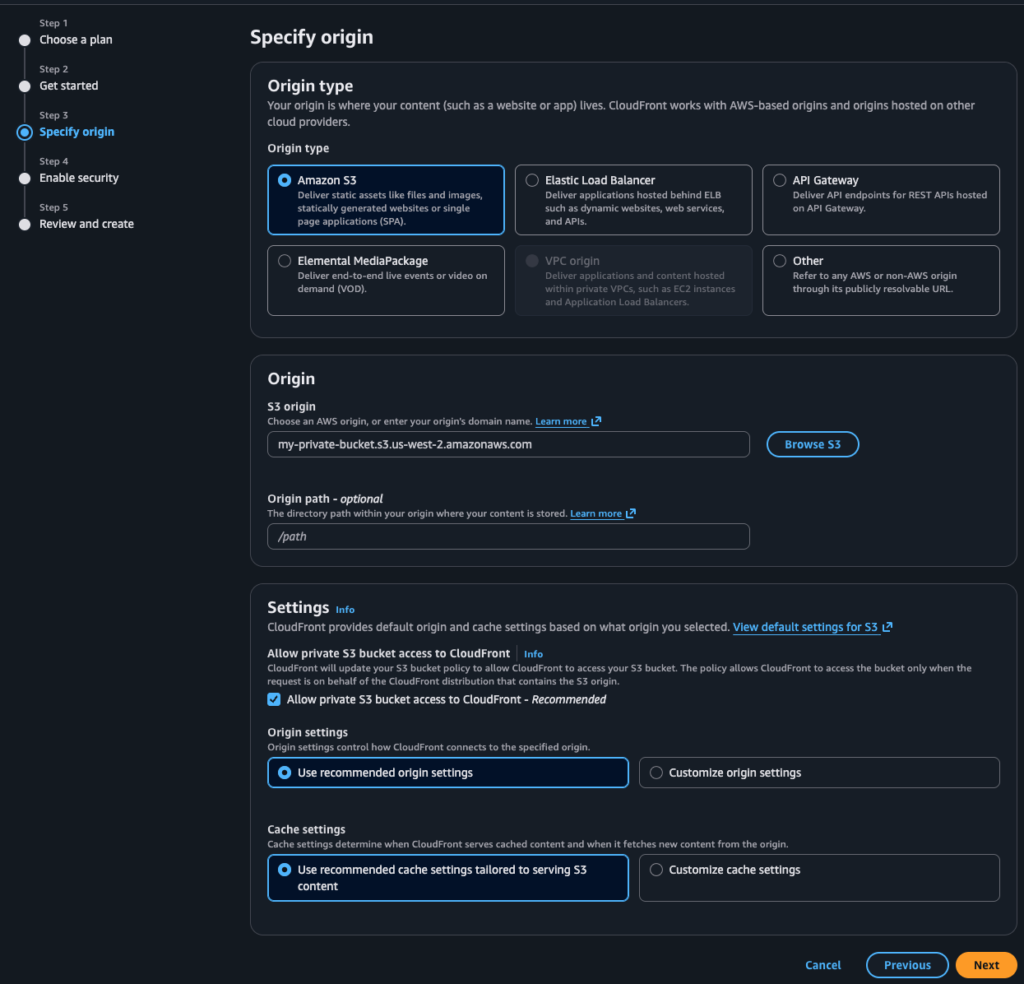Image resolution: width=1024 pixels, height=984 pixels.
Task: Uncheck Allow private S3 bucket access checkbox
Action: click(274, 699)
